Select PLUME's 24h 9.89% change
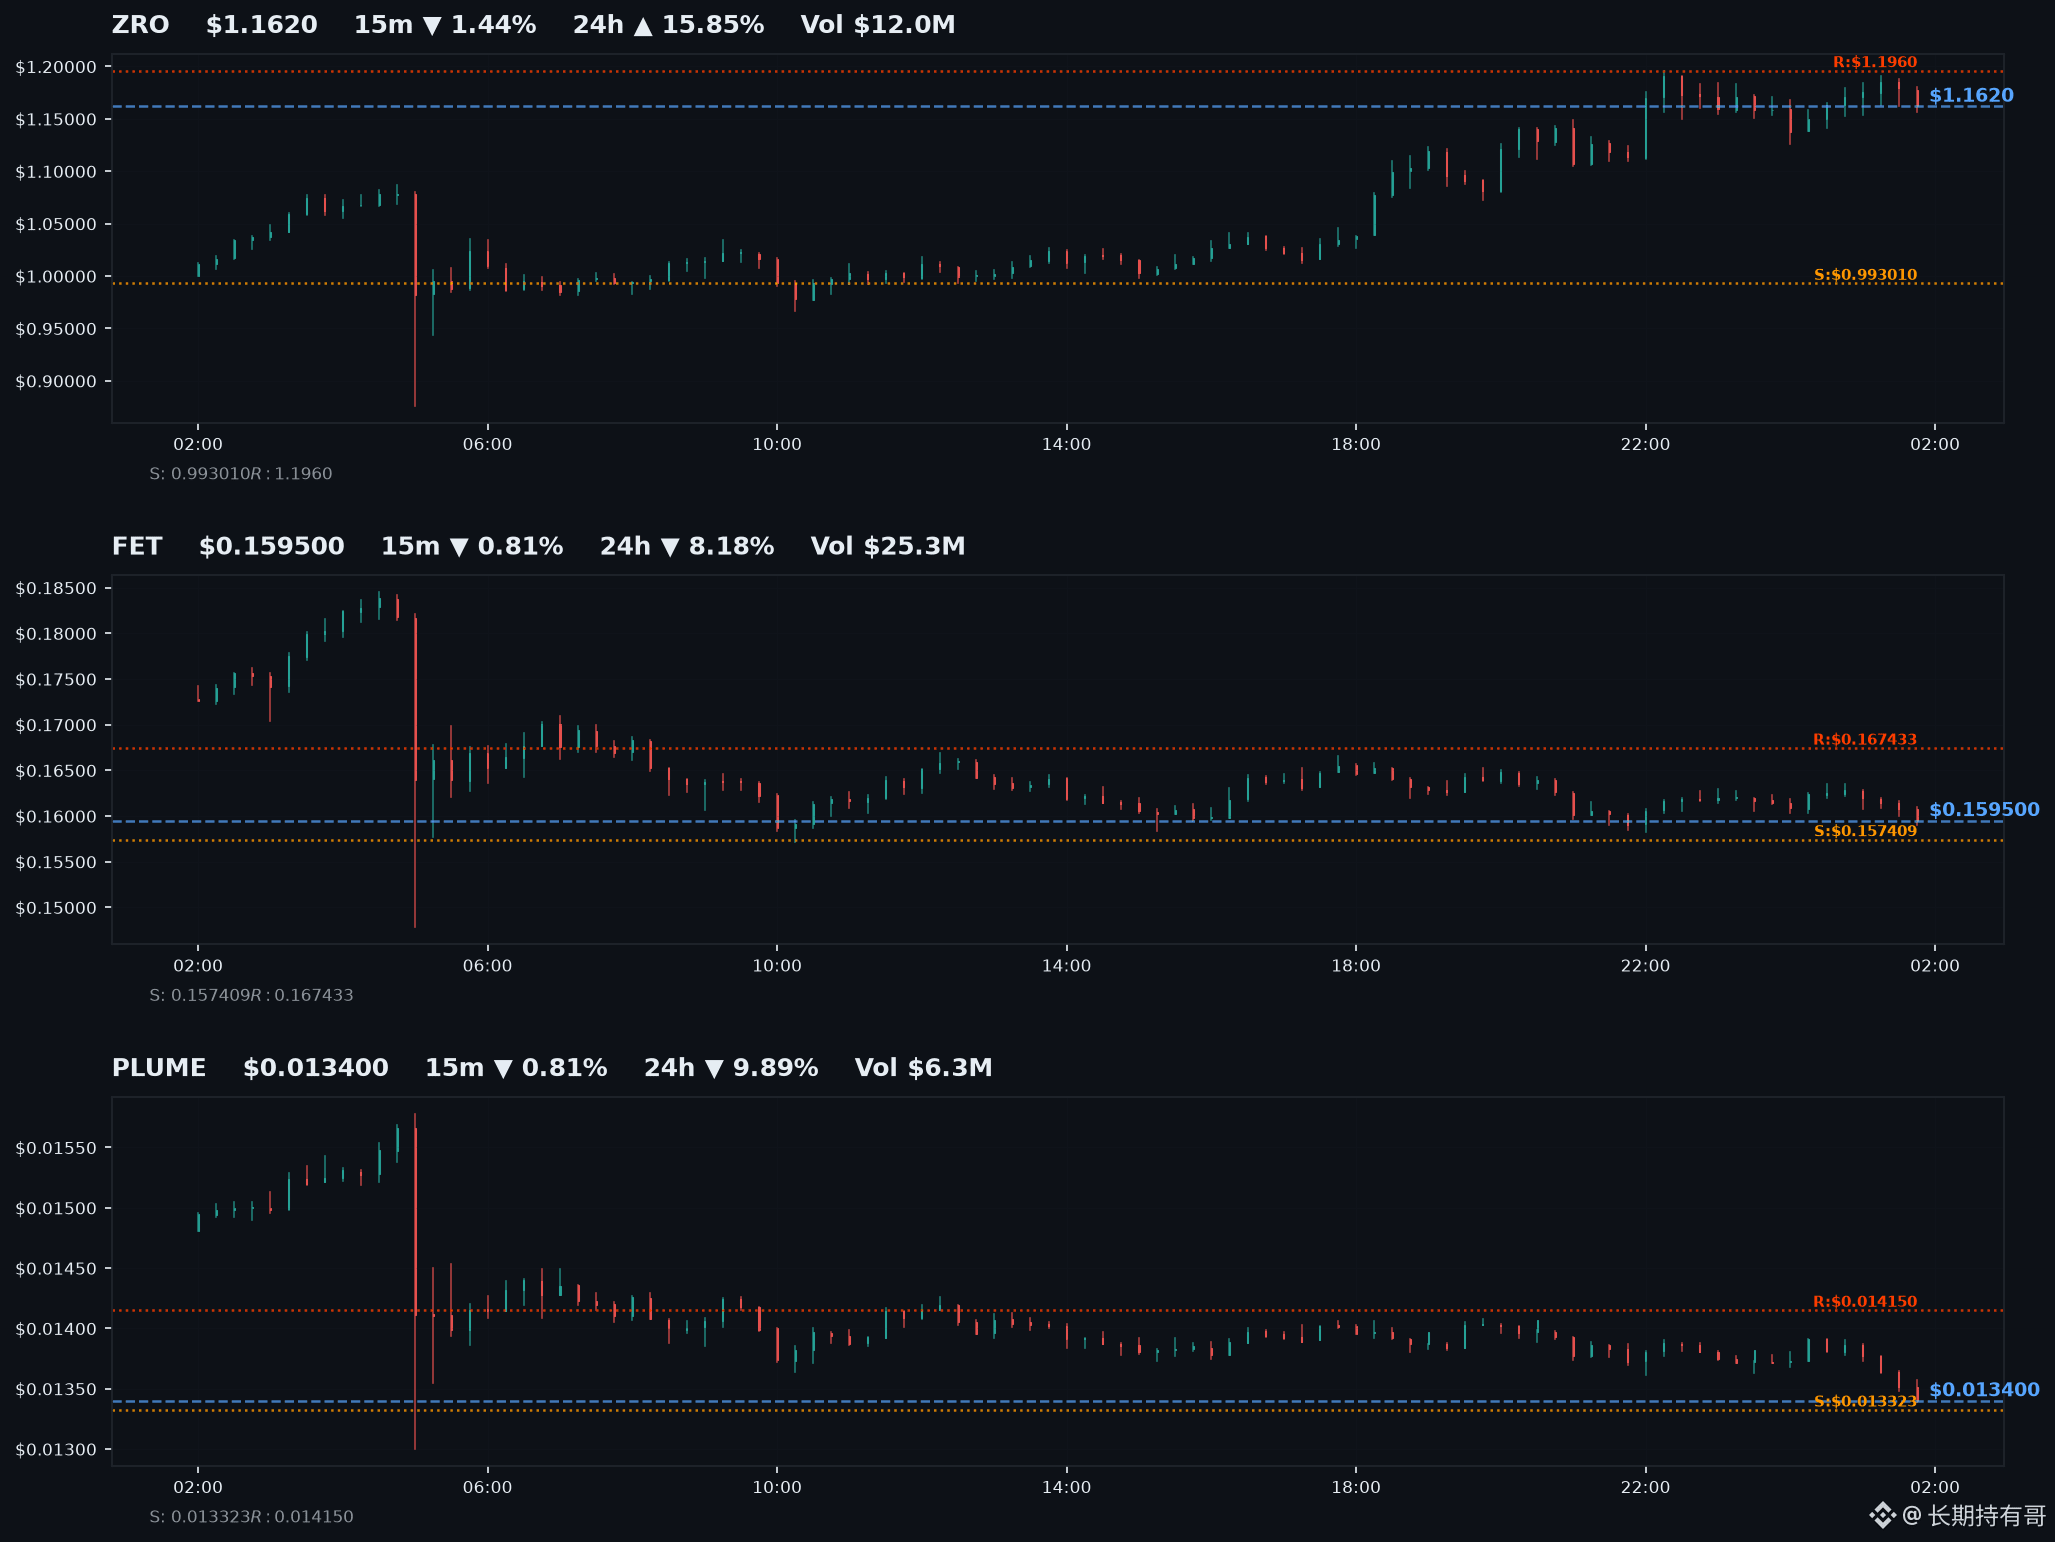 coord(731,1068)
